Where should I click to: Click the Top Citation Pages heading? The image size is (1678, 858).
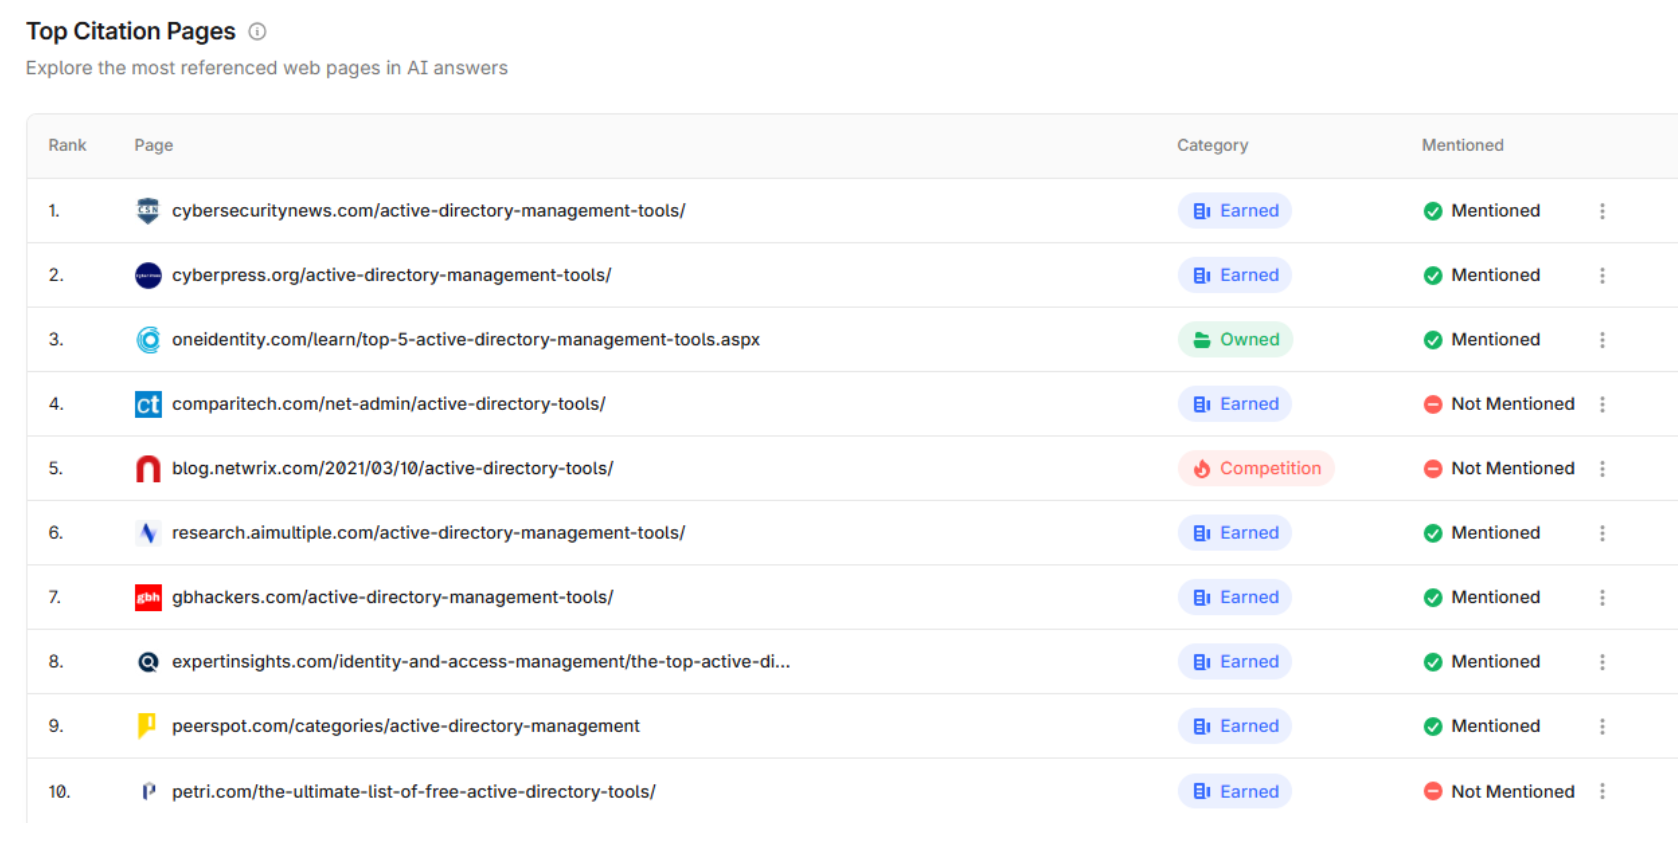pyautogui.click(x=131, y=31)
